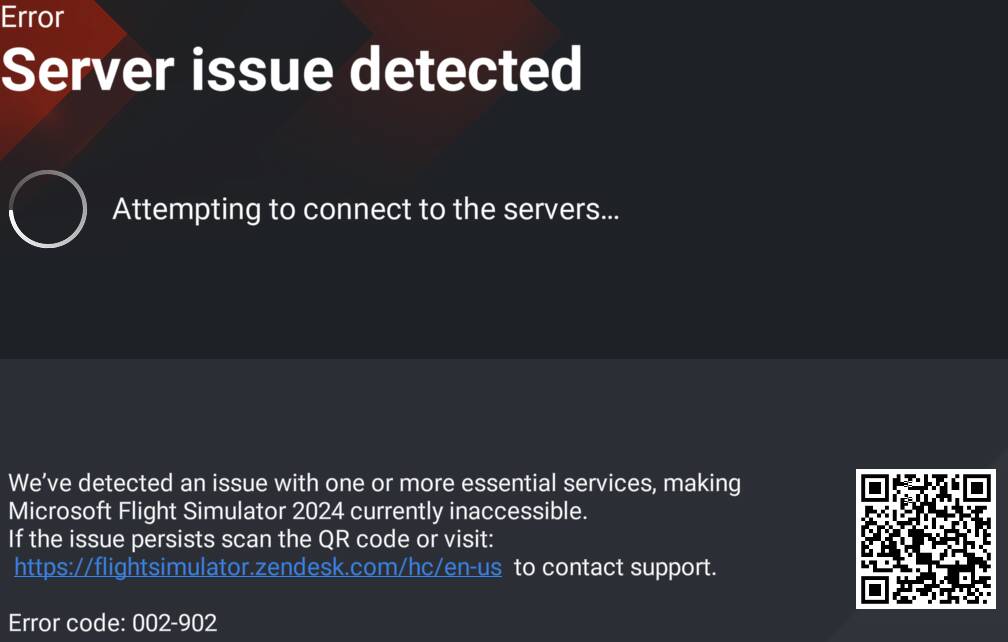Open the flightsimulator.zendesk.com support link

[258, 567]
